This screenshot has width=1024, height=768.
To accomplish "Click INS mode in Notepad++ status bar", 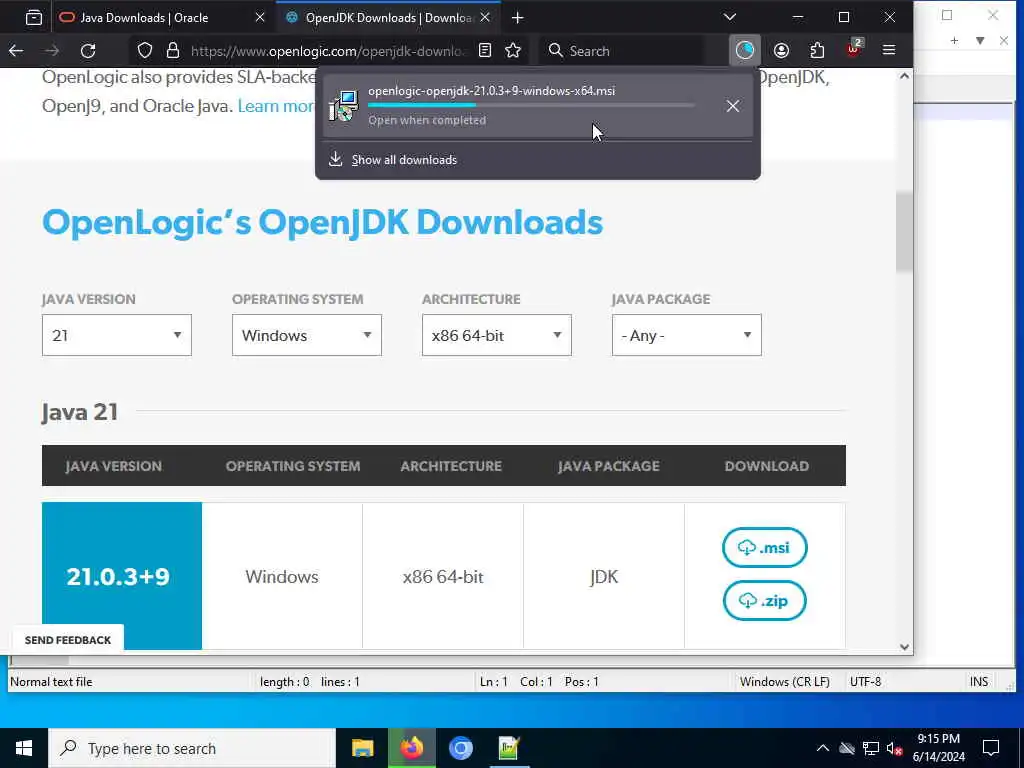I will tap(979, 682).
